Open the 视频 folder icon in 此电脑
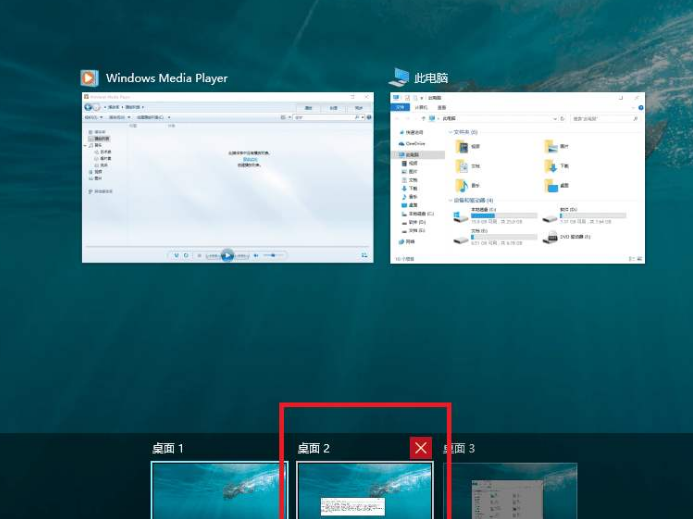 point(461,146)
